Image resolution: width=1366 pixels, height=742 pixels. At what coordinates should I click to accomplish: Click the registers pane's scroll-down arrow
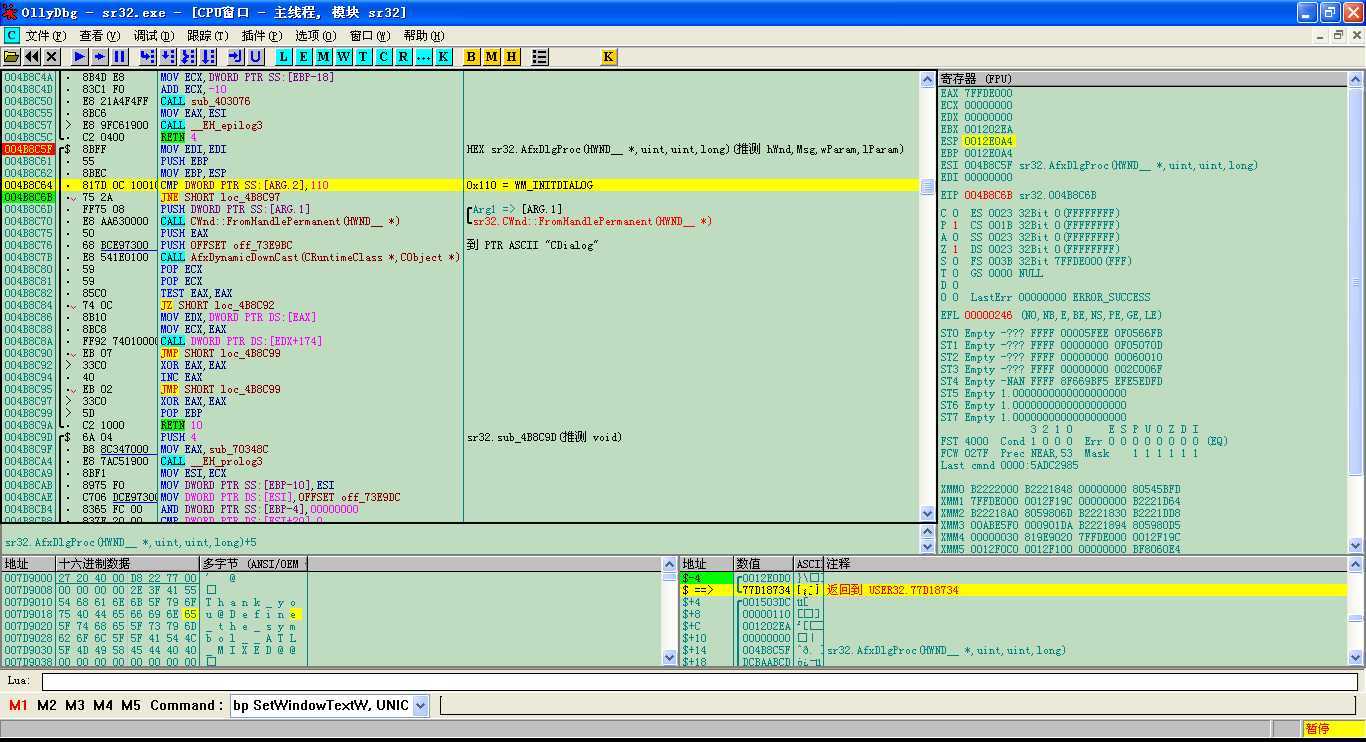pyautogui.click(x=1356, y=545)
